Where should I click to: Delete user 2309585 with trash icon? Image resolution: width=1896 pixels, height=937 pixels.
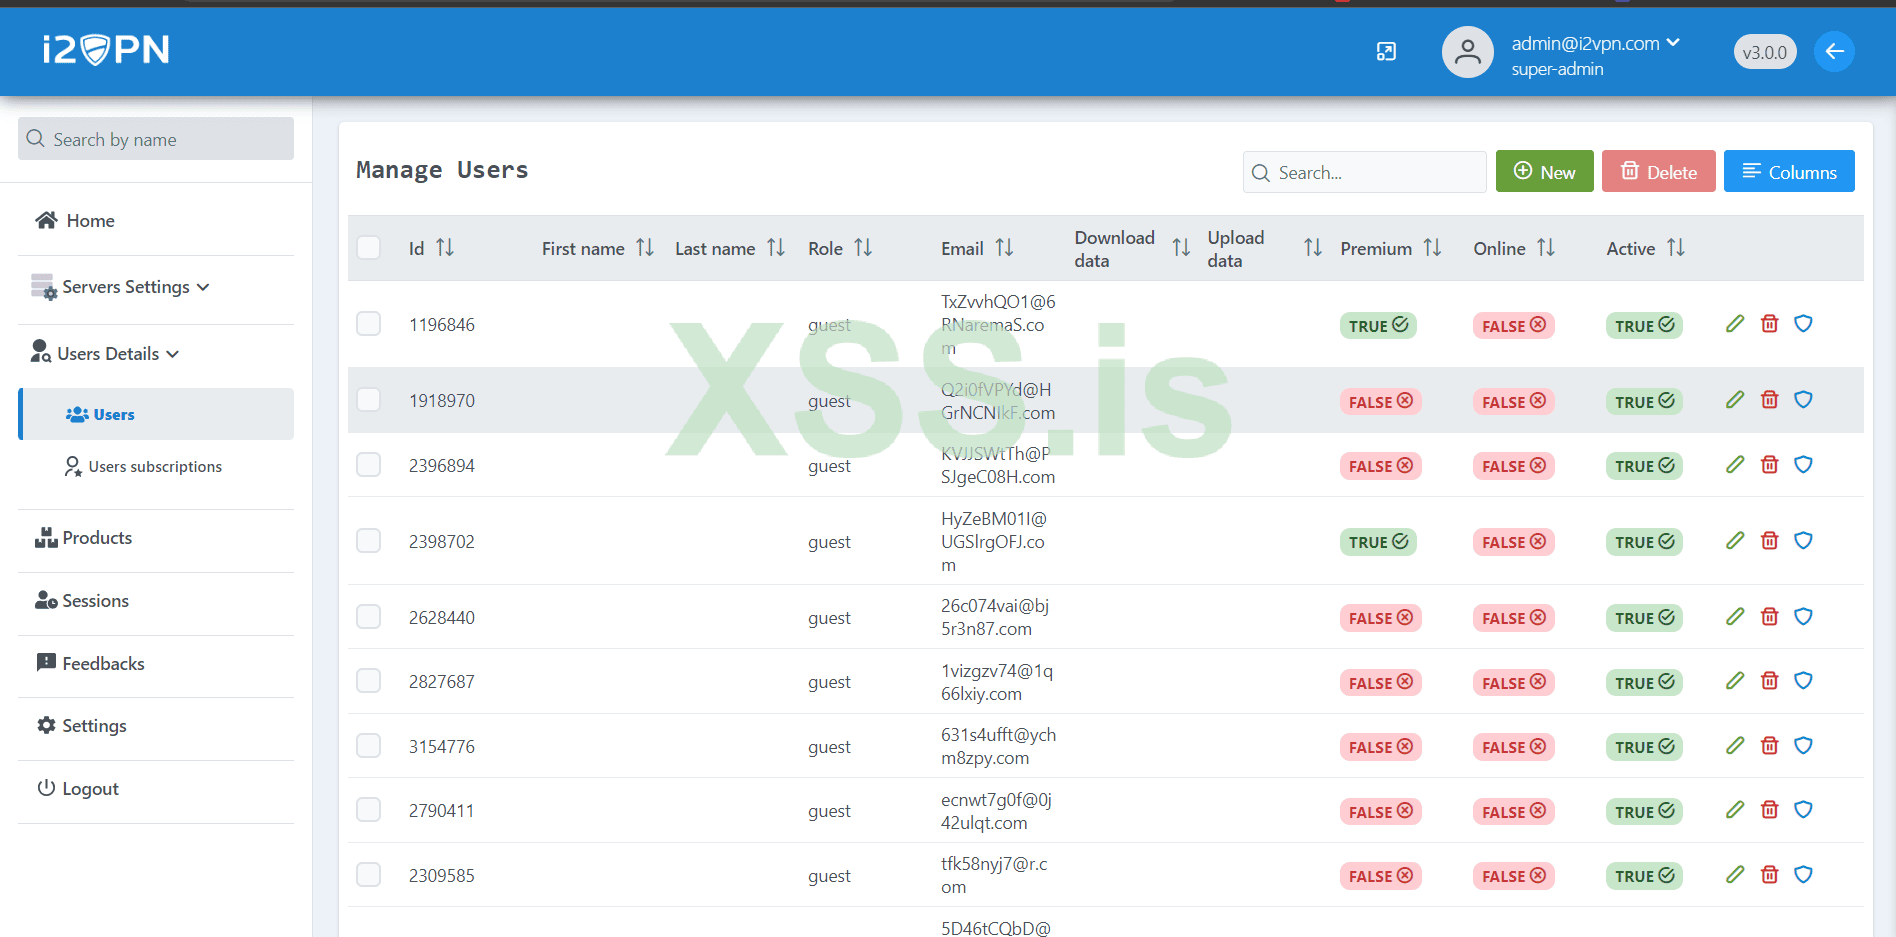click(1770, 875)
